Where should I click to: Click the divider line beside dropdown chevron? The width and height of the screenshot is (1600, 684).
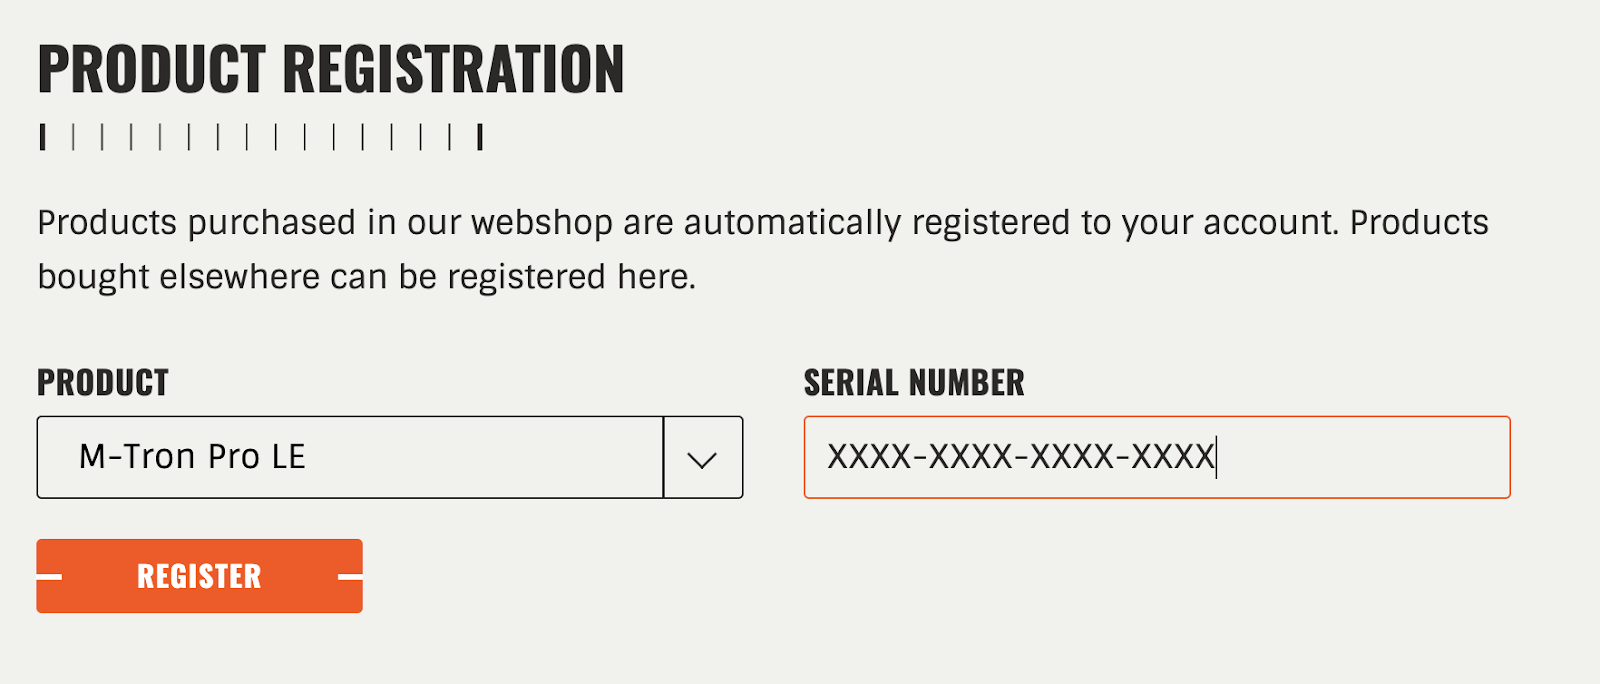[x=663, y=457]
